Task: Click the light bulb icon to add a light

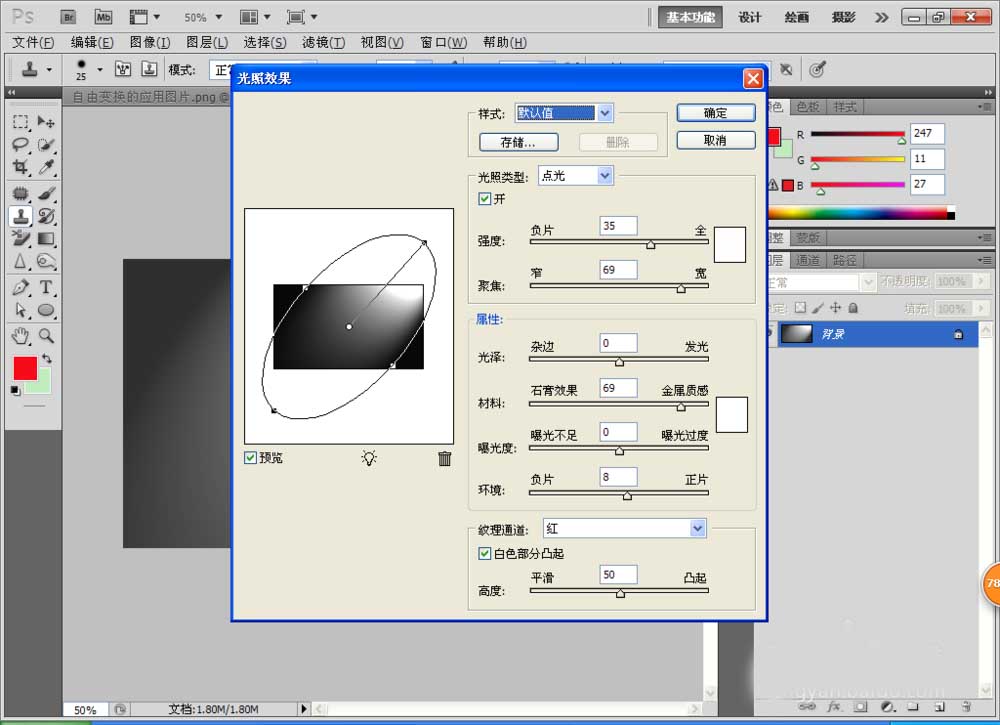Action: (368, 457)
